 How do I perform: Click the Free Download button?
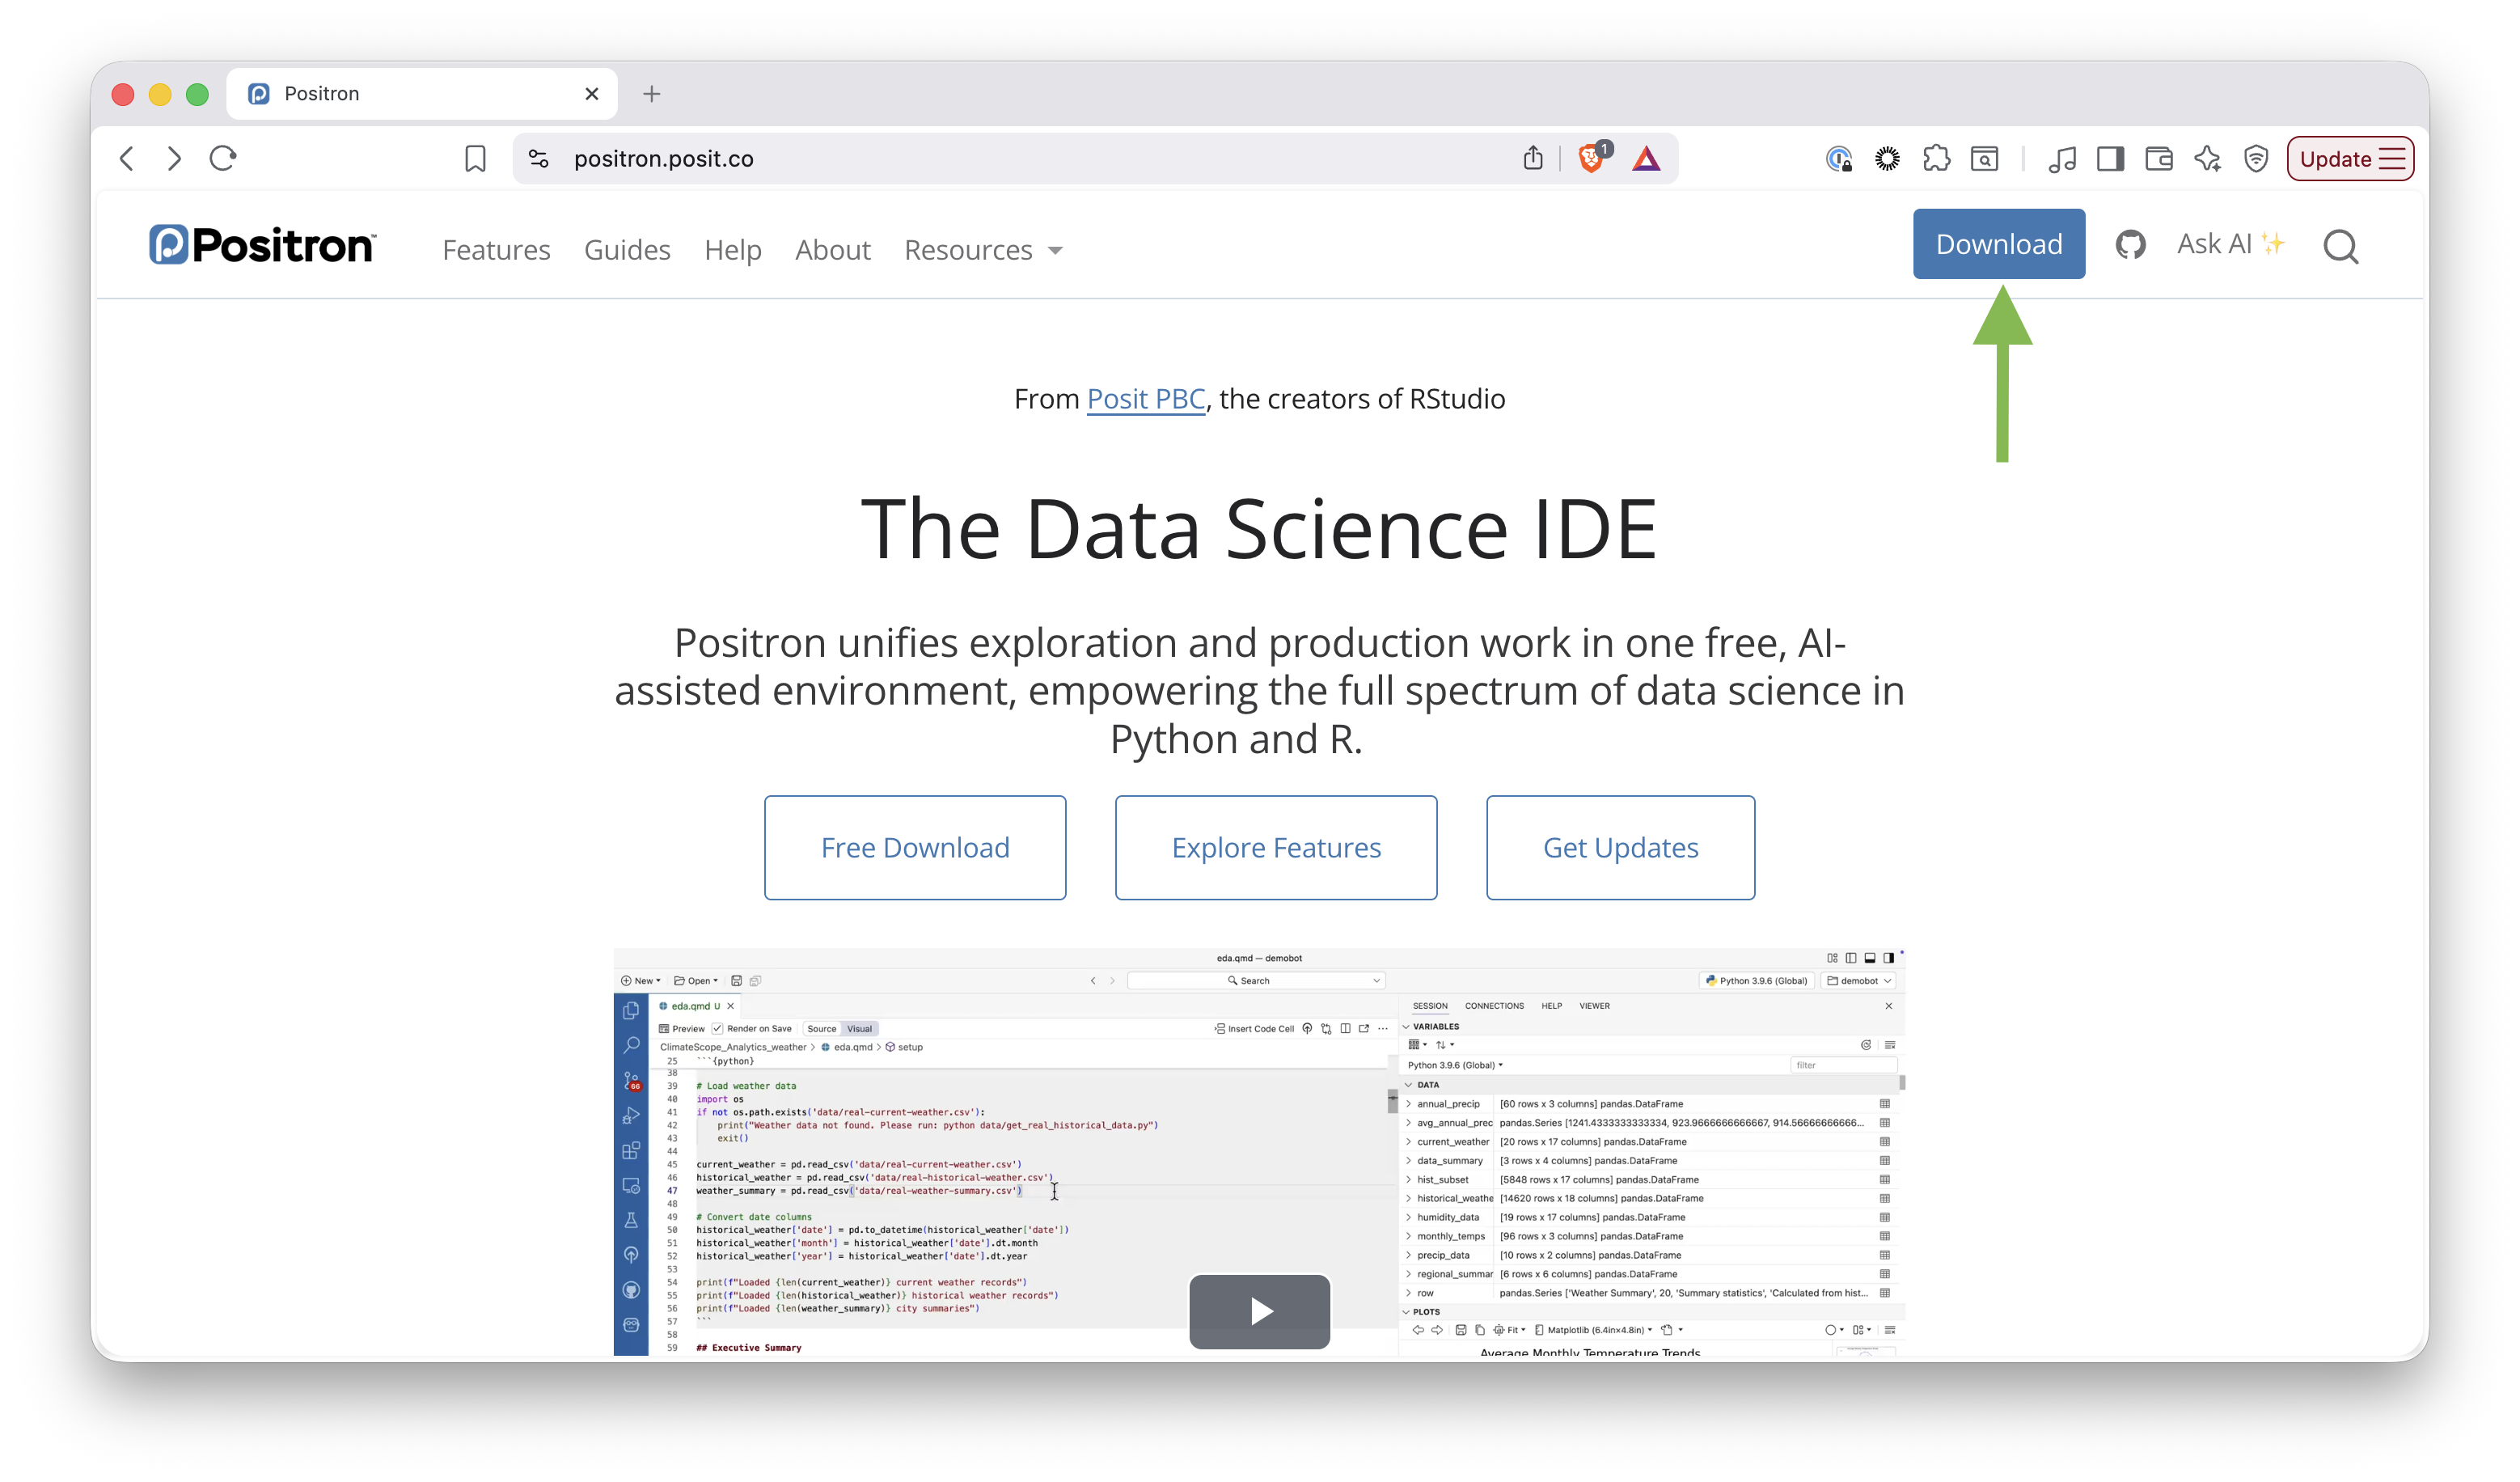click(915, 848)
